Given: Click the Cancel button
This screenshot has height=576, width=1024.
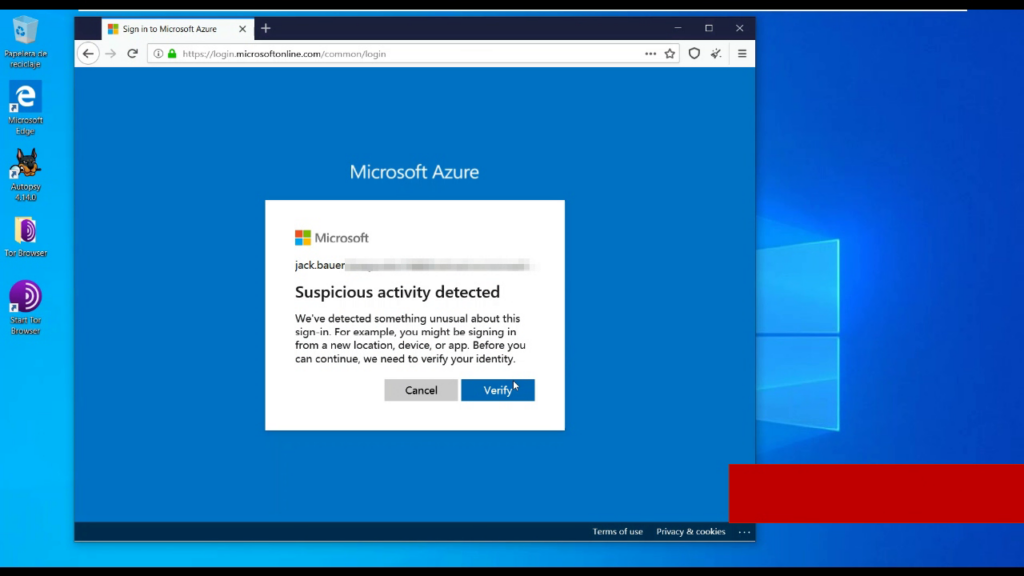Looking at the screenshot, I should tap(421, 390).
